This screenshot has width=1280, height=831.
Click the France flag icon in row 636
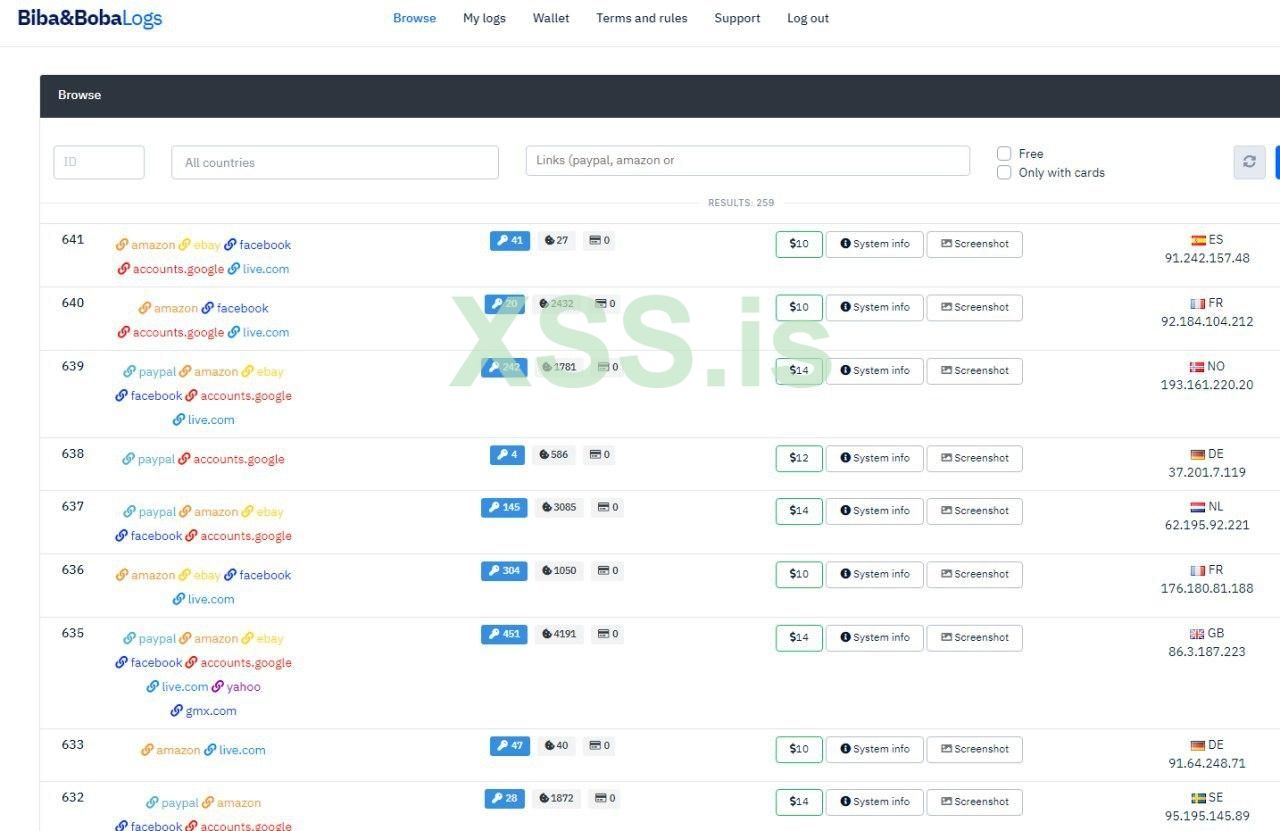tap(1198, 570)
